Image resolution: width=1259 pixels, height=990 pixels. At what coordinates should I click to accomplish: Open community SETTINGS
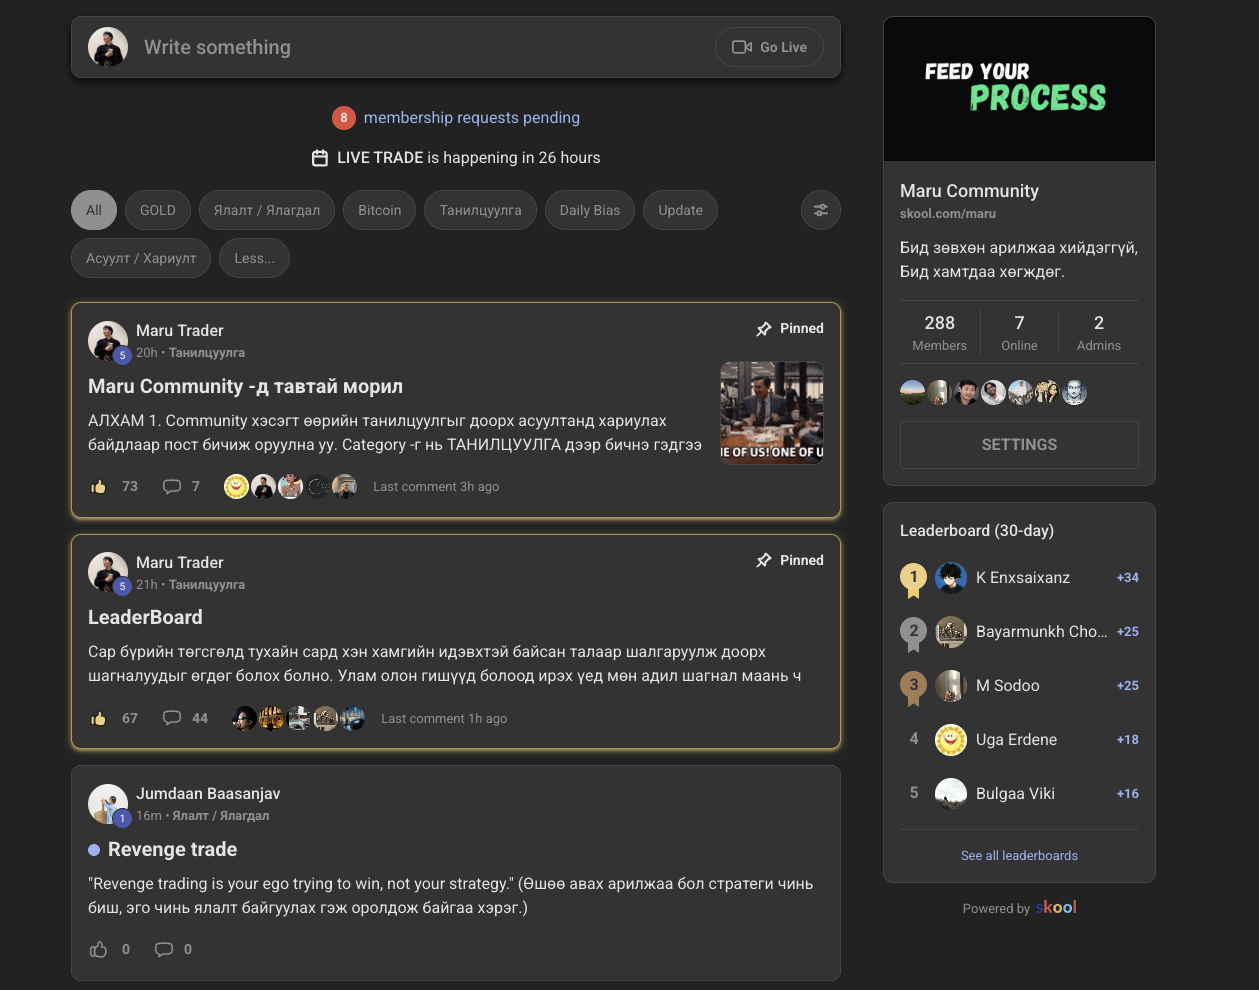[1019, 445]
